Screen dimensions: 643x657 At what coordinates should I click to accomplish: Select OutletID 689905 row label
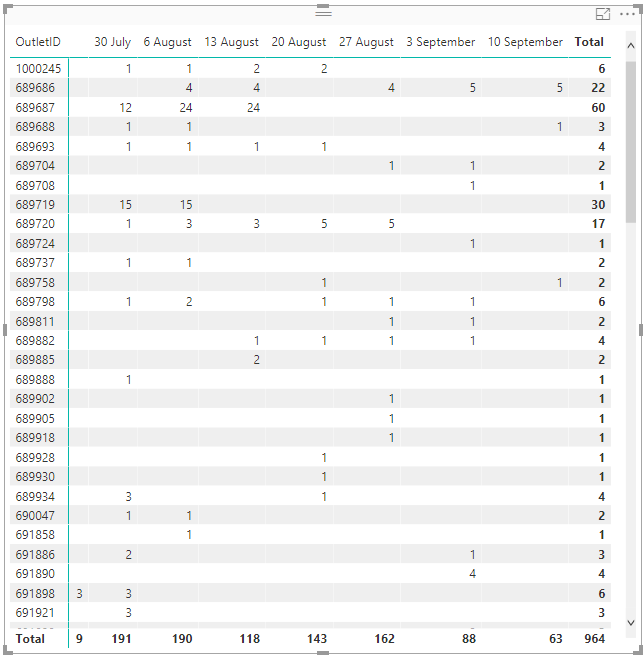pyautogui.click(x=35, y=419)
